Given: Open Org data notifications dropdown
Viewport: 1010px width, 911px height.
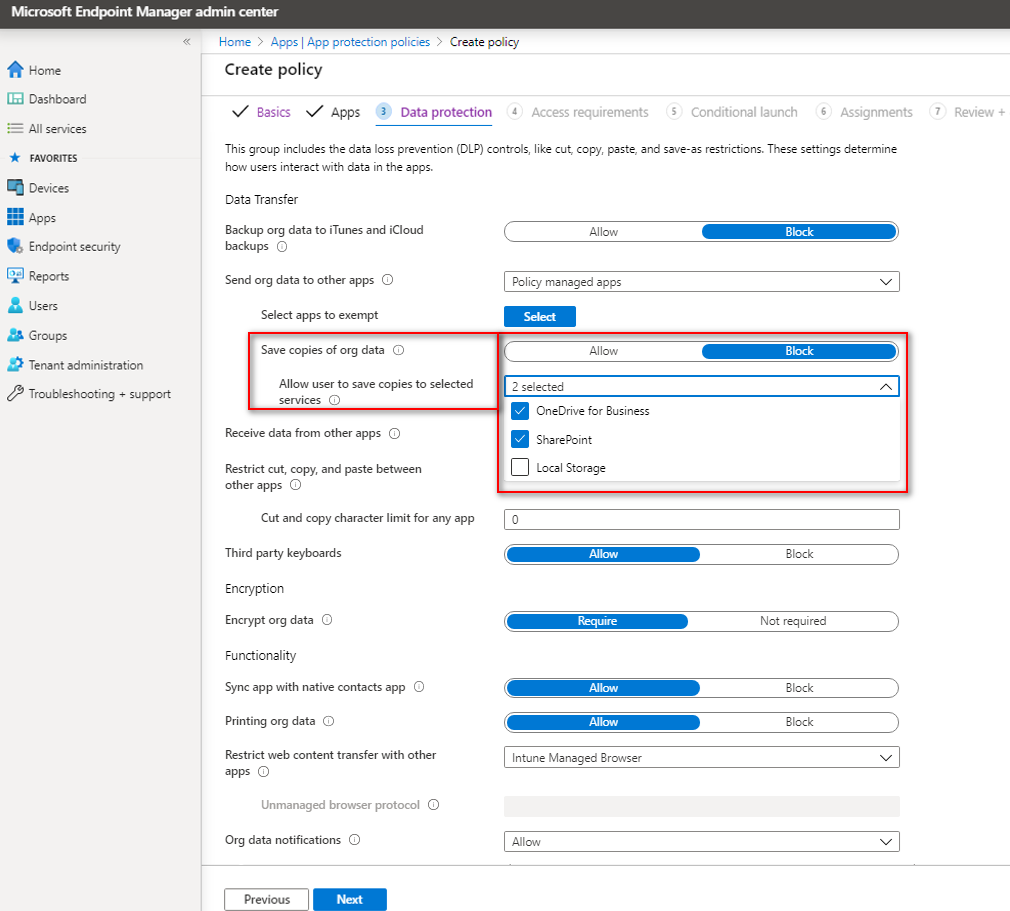Looking at the screenshot, I should (701, 841).
